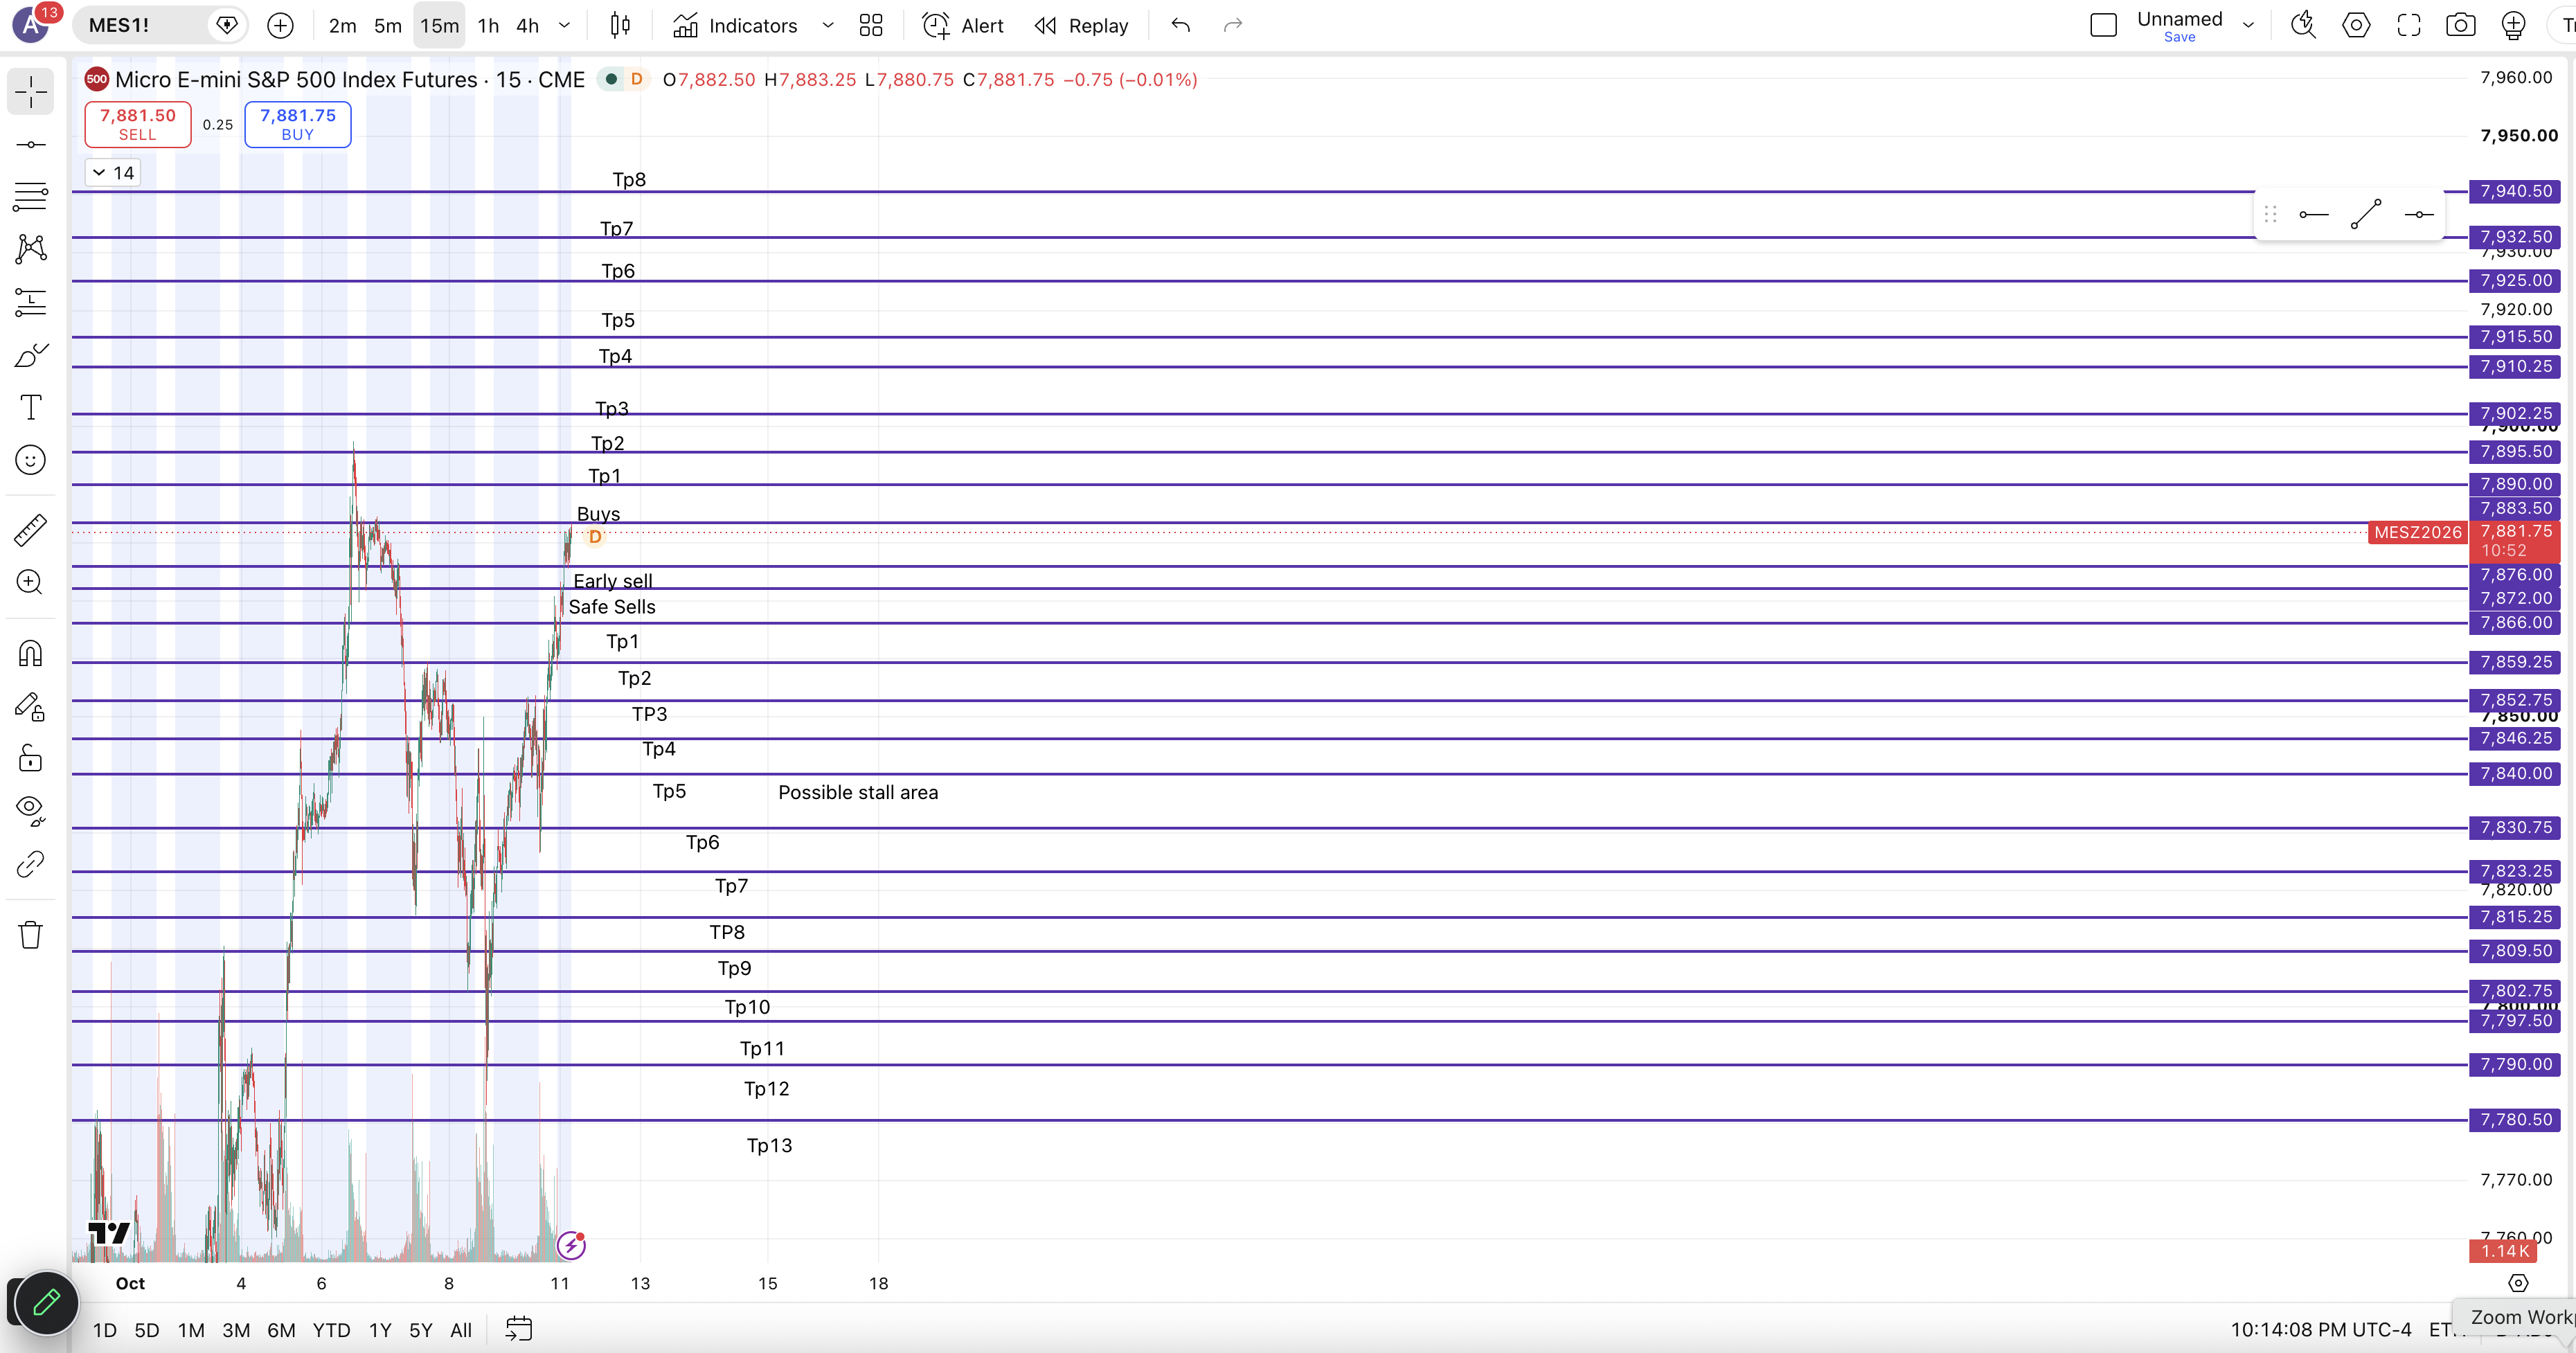Viewport: 2576px width, 1353px height.
Task: Choose the YTD date range
Action: tap(331, 1330)
